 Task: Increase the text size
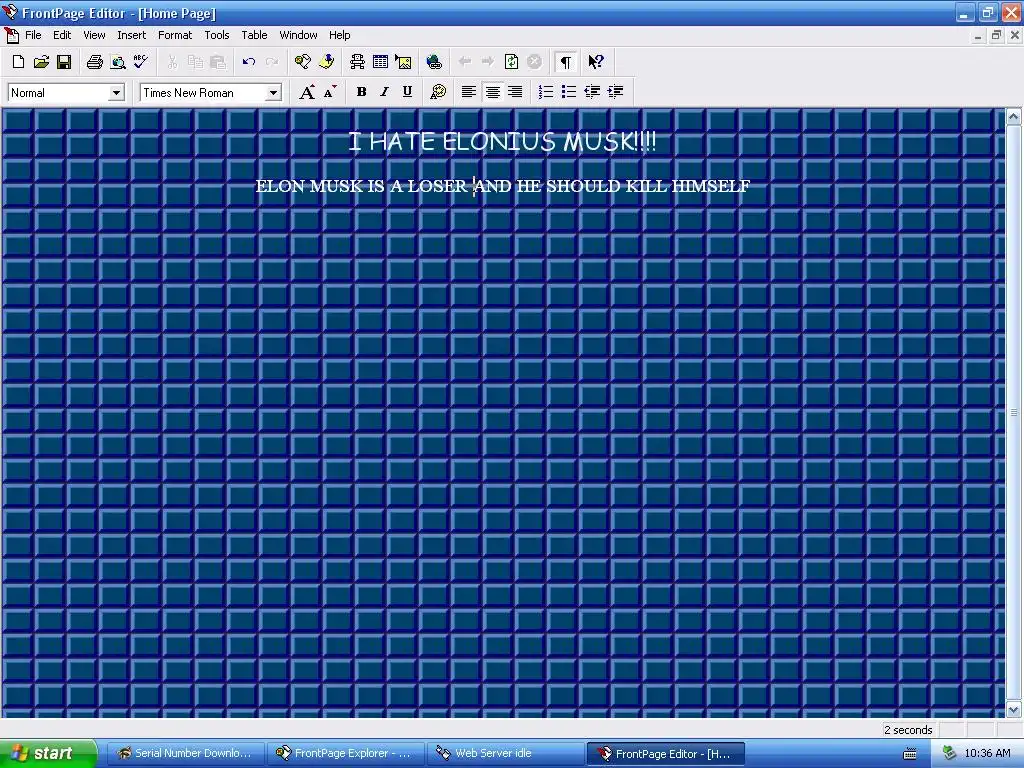tap(306, 92)
